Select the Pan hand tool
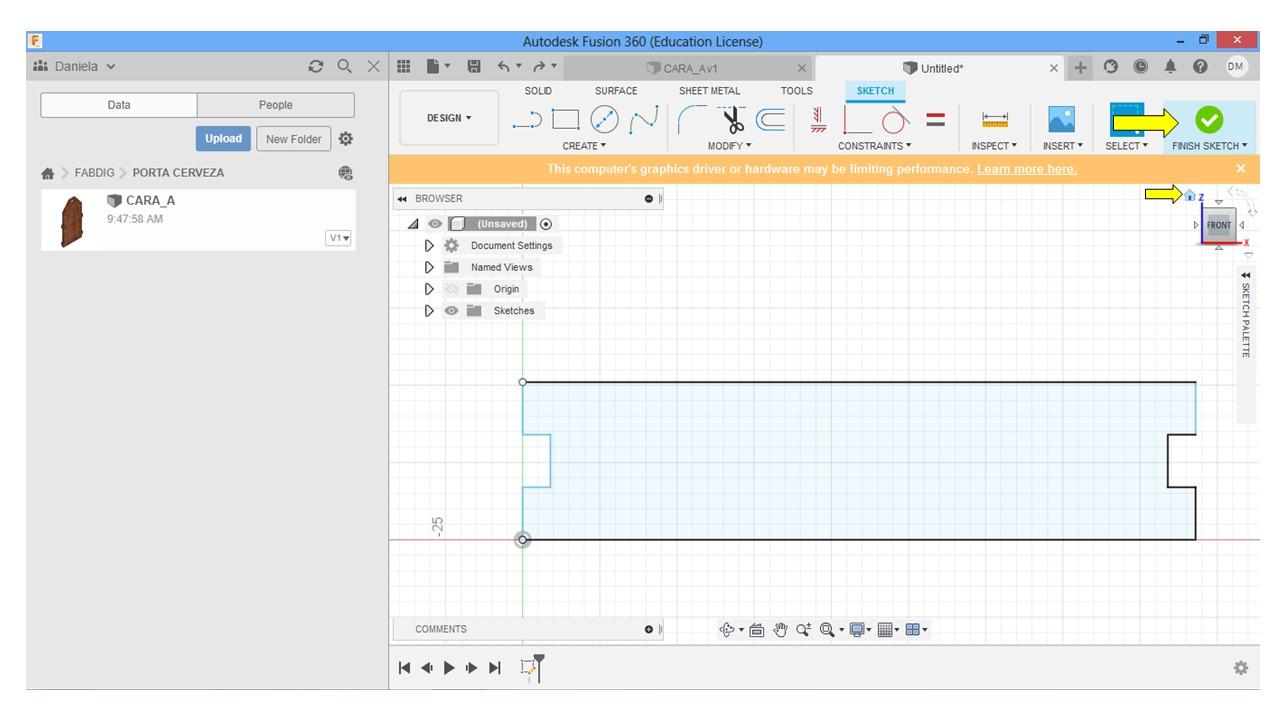1280x720 pixels. [x=781, y=630]
